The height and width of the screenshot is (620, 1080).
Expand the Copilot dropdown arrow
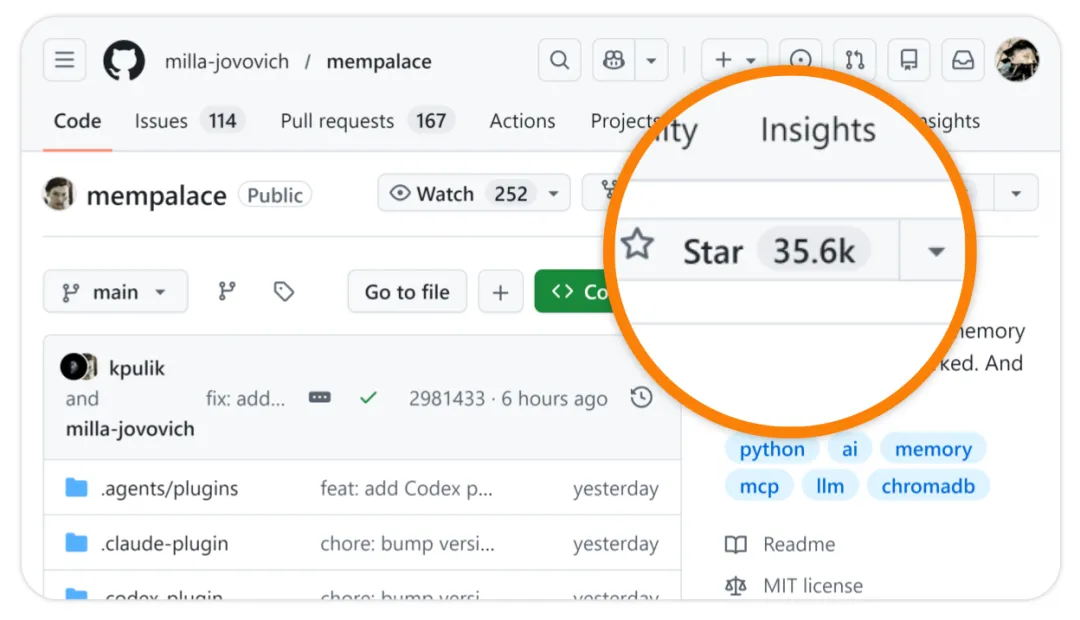[x=651, y=60]
